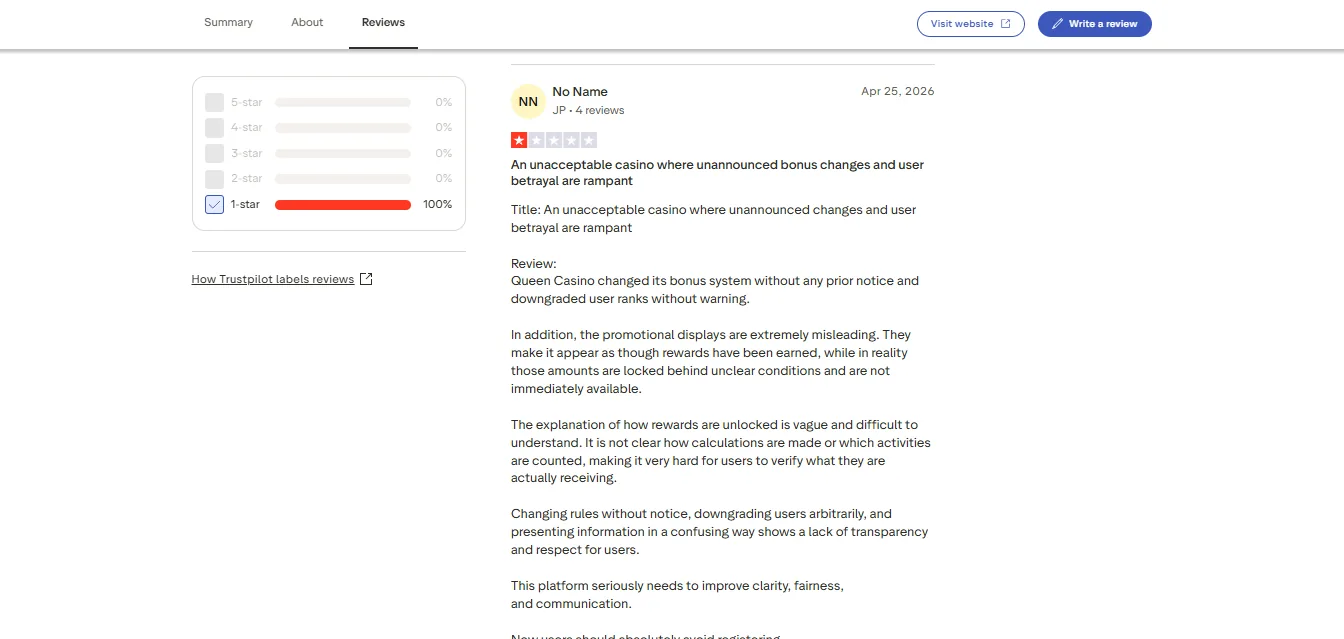The image size is (1344, 639).
Task: Open the No Name reviewer profile
Action: [580, 92]
